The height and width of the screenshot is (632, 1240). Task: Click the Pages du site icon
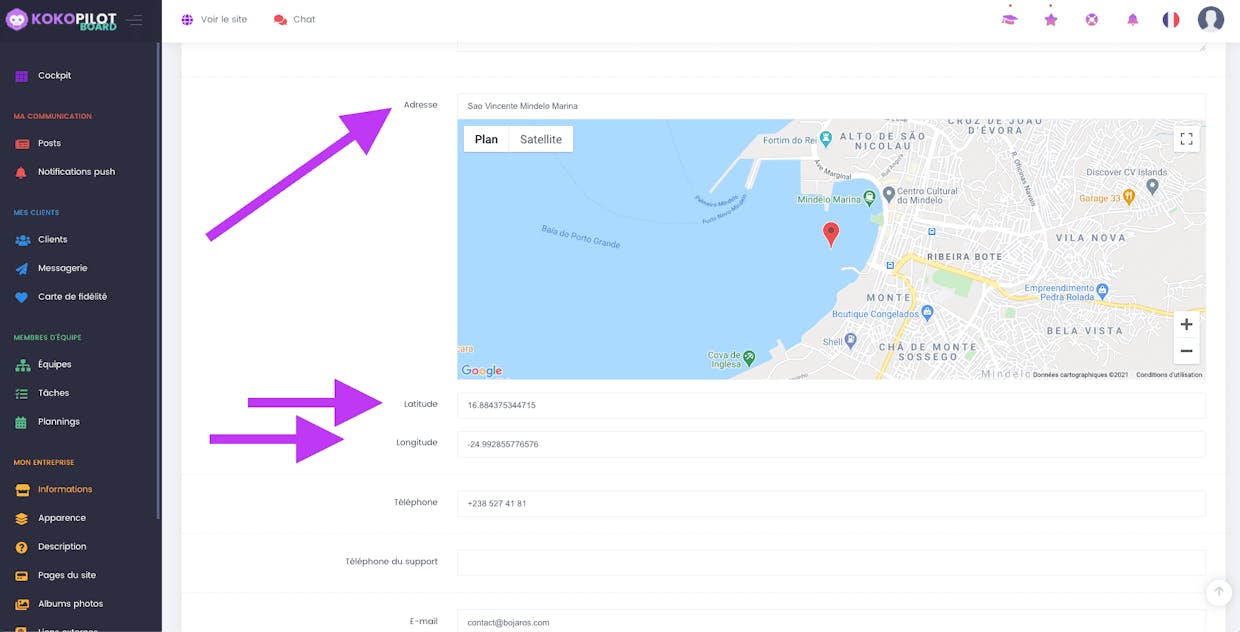(22, 576)
